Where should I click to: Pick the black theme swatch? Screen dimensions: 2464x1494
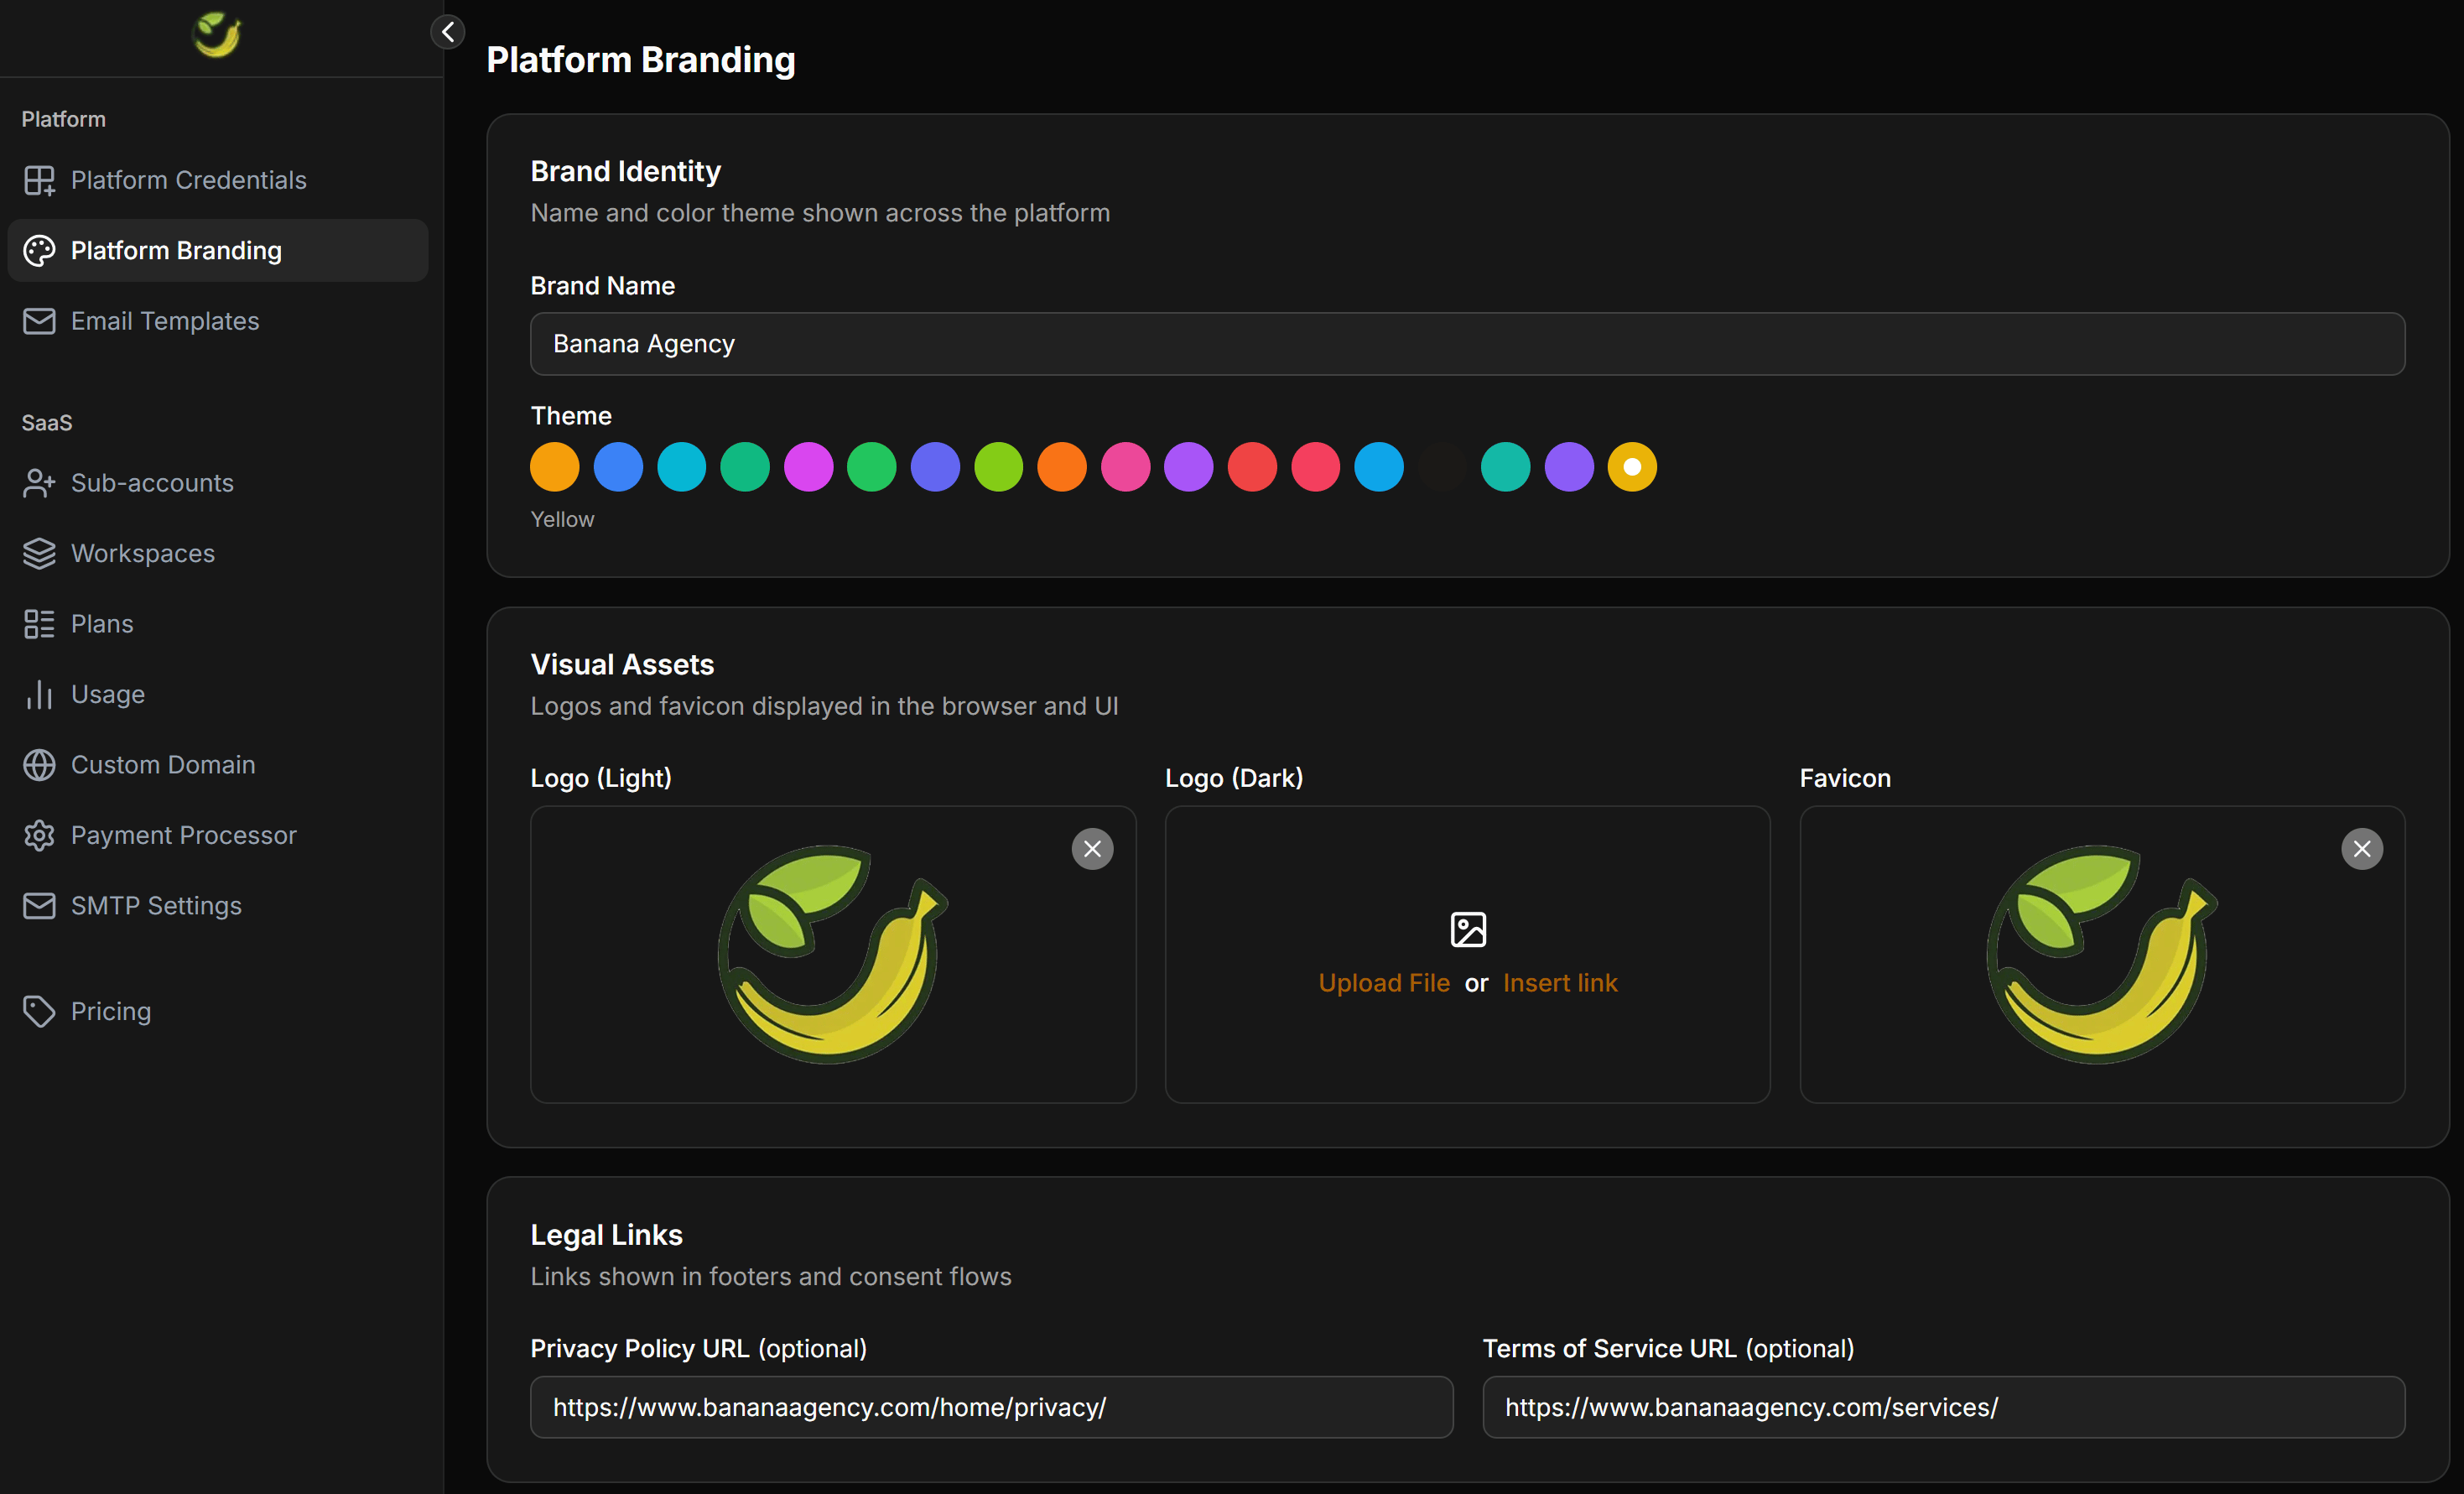click(1442, 467)
